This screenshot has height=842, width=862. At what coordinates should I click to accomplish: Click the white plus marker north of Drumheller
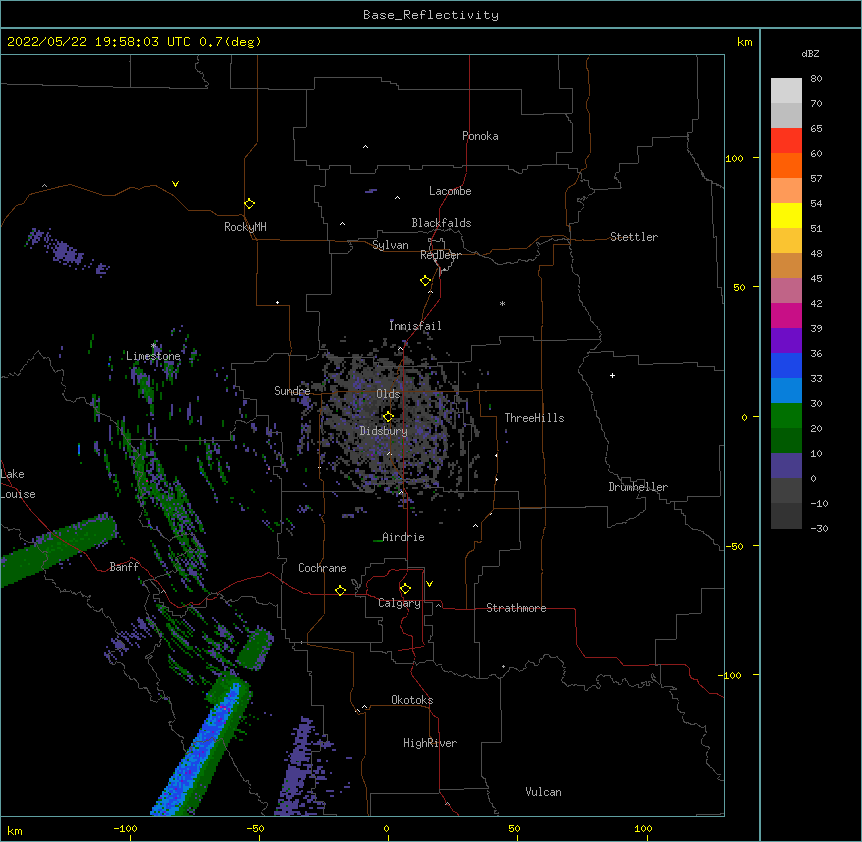pos(612,375)
